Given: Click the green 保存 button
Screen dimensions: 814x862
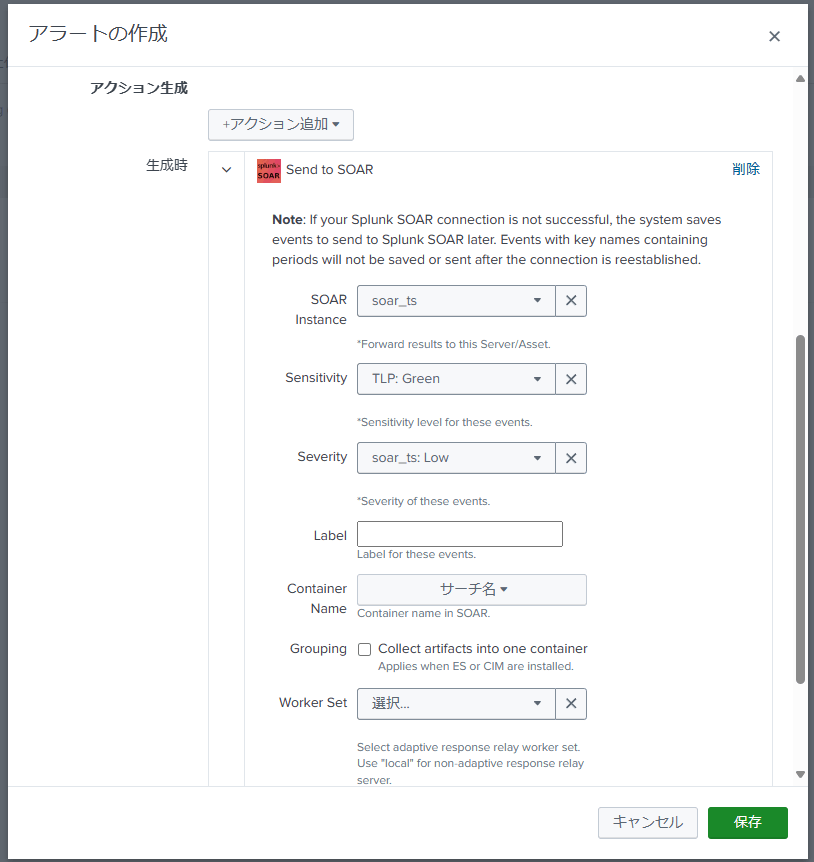Looking at the screenshot, I should (747, 822).
